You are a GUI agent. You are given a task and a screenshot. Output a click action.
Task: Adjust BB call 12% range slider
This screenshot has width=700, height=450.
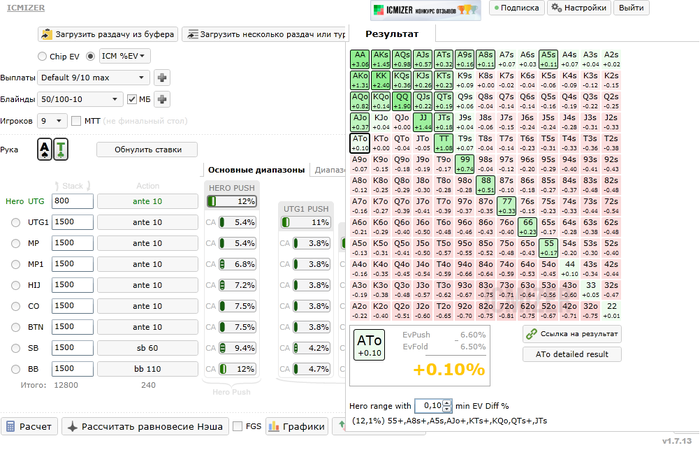(237, 369)
